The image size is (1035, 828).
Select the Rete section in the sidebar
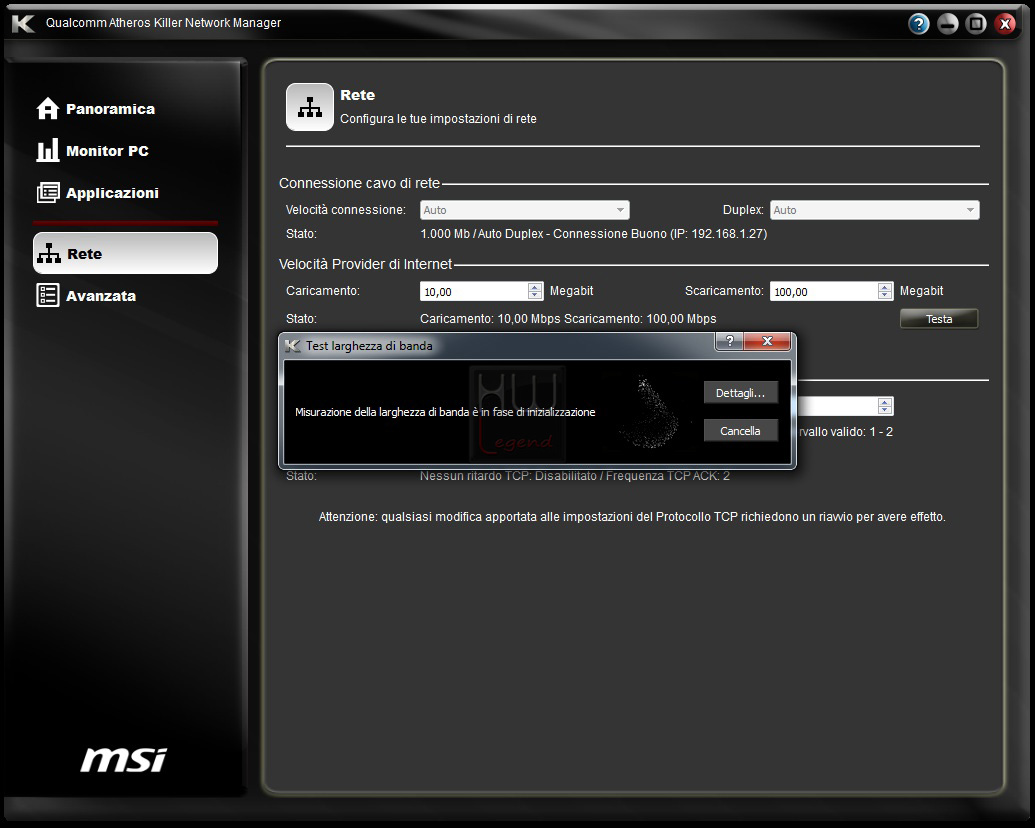[x=125, y=253]
